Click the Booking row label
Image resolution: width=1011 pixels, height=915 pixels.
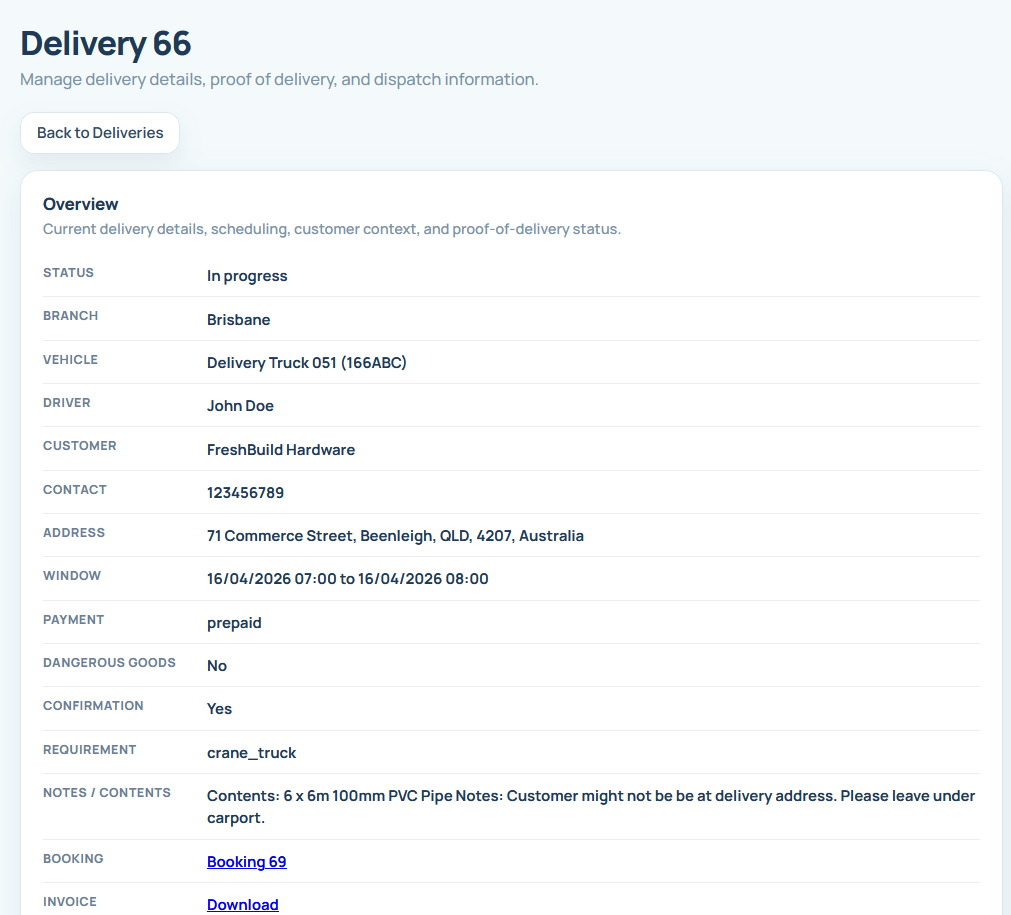point(70,858)
